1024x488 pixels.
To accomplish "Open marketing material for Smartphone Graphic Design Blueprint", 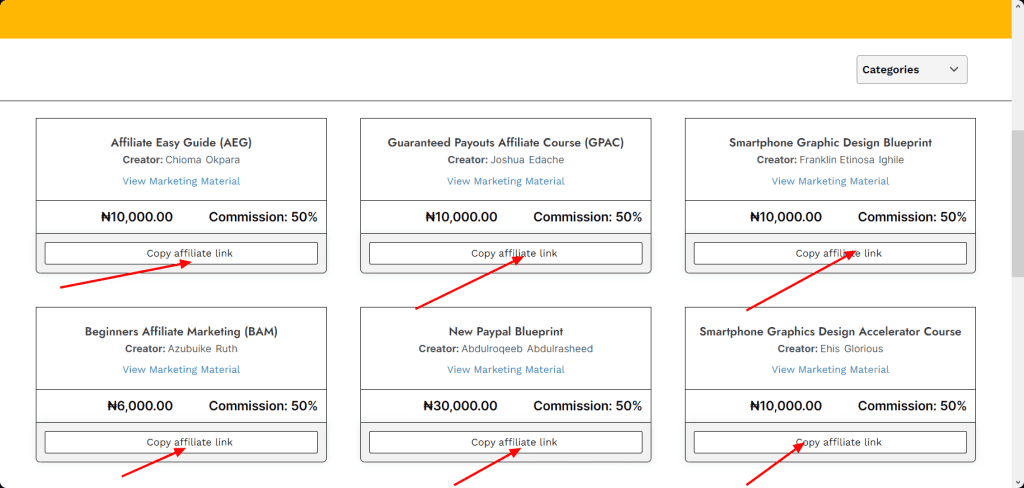I will 830,181.
